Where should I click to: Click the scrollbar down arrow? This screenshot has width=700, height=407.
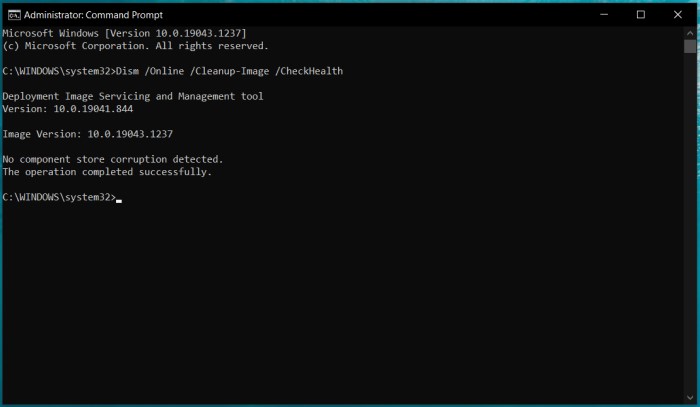coord(690,397)
